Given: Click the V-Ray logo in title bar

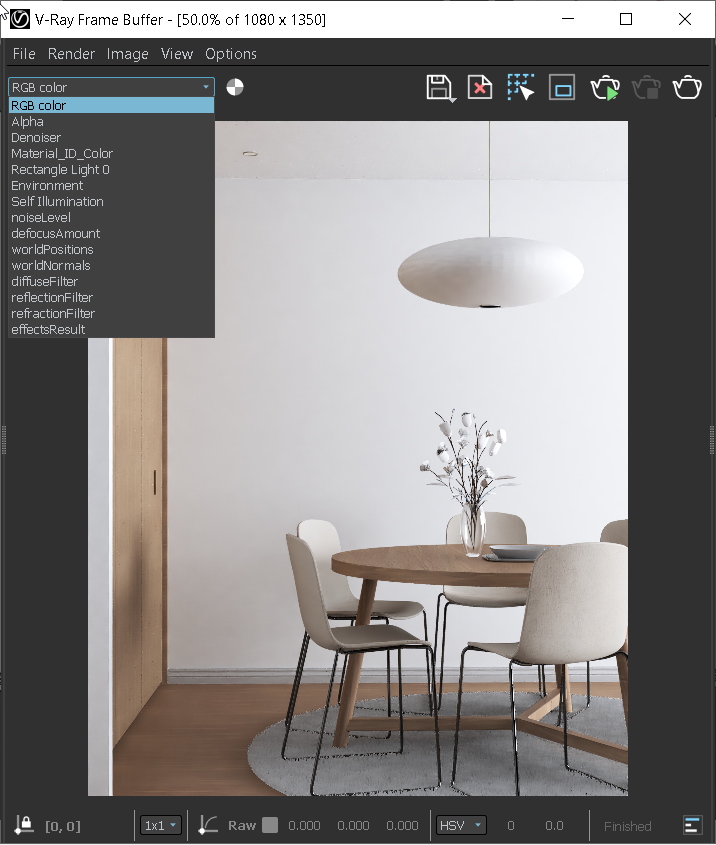Looking at the screenshot, I should (x=19, y=19).
